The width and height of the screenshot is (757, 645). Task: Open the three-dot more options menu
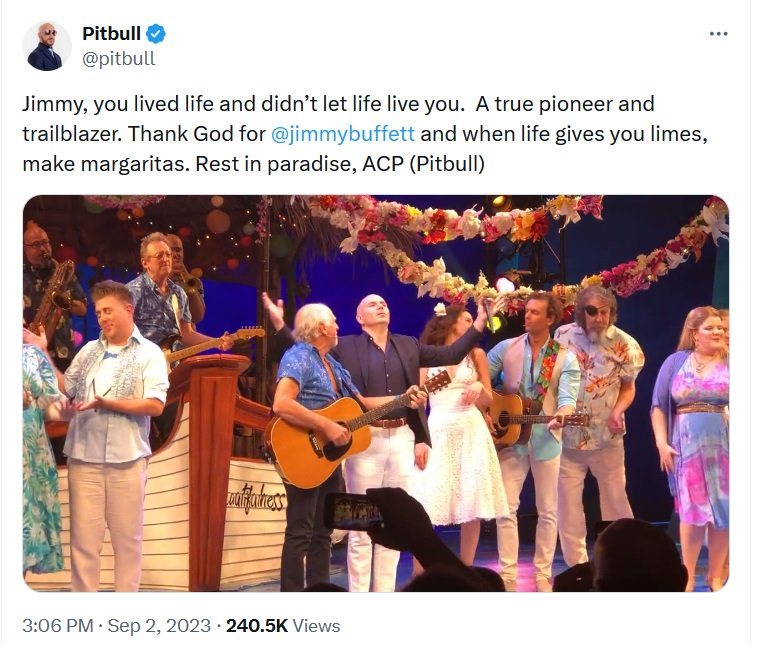pos(718,34)
